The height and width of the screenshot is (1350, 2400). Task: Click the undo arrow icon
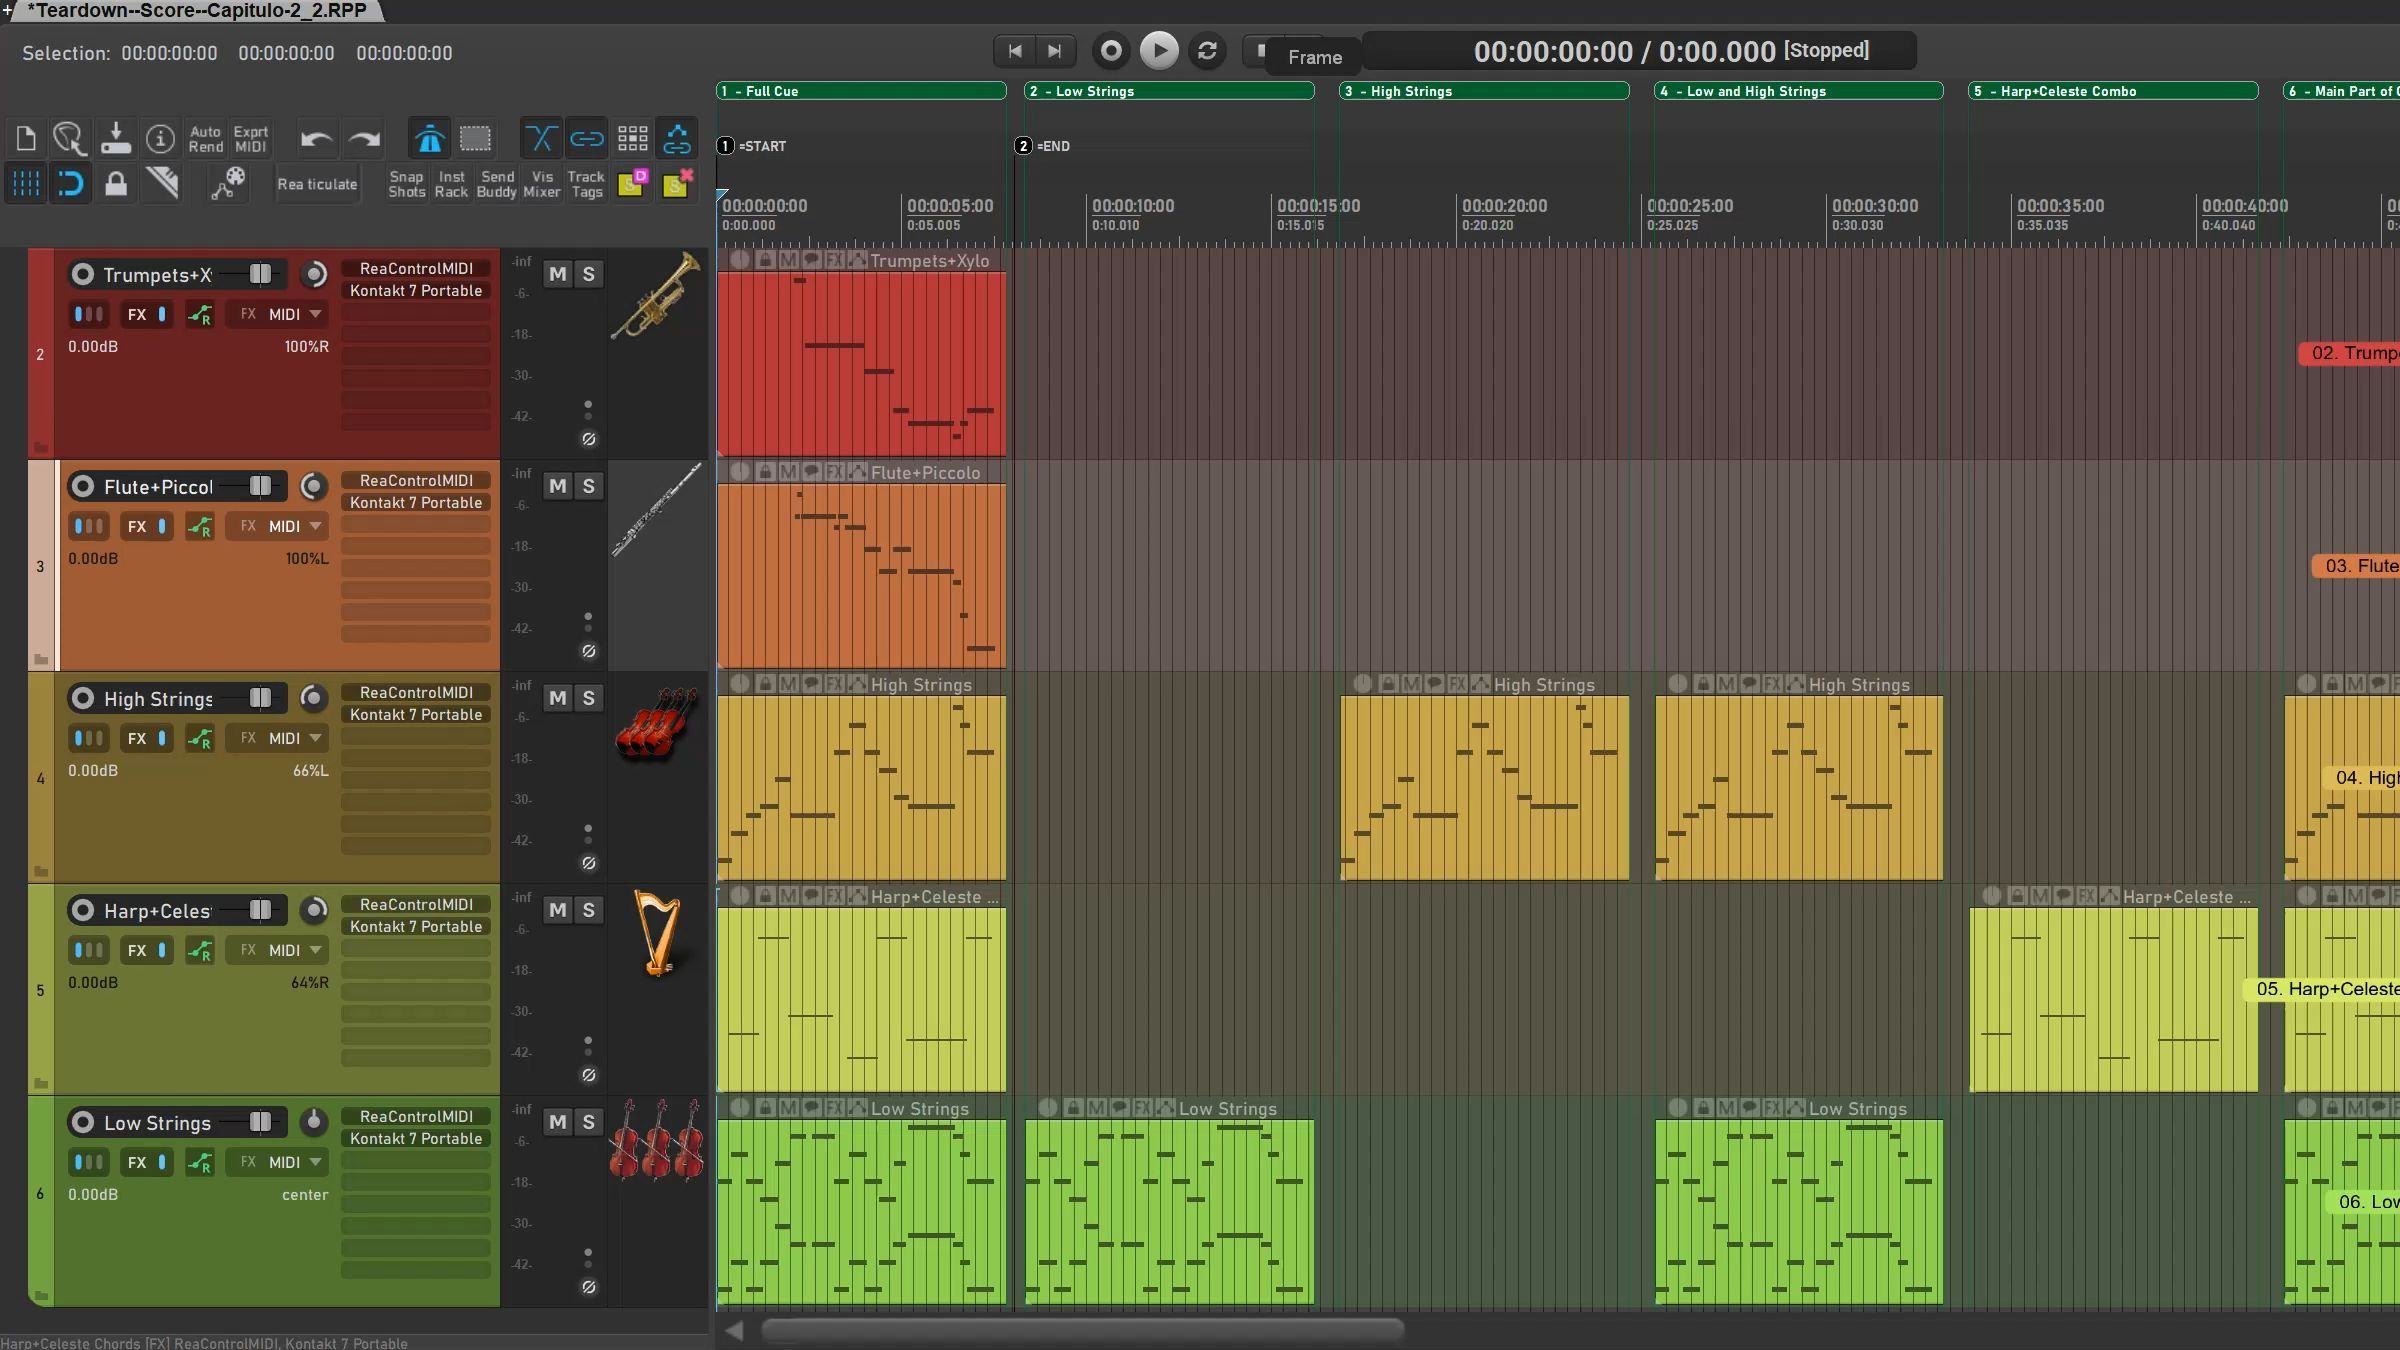coord(316,139)
